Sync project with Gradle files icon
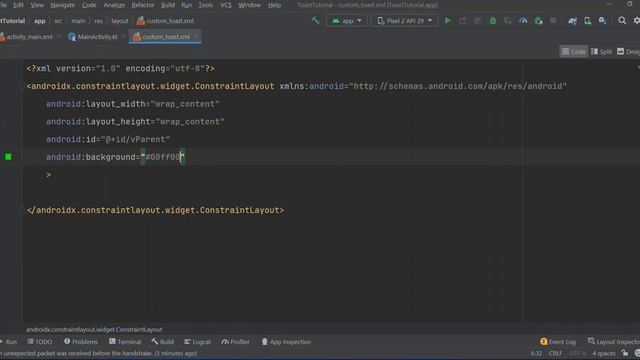This screenshot has width=640, height=360. (573, 20)
